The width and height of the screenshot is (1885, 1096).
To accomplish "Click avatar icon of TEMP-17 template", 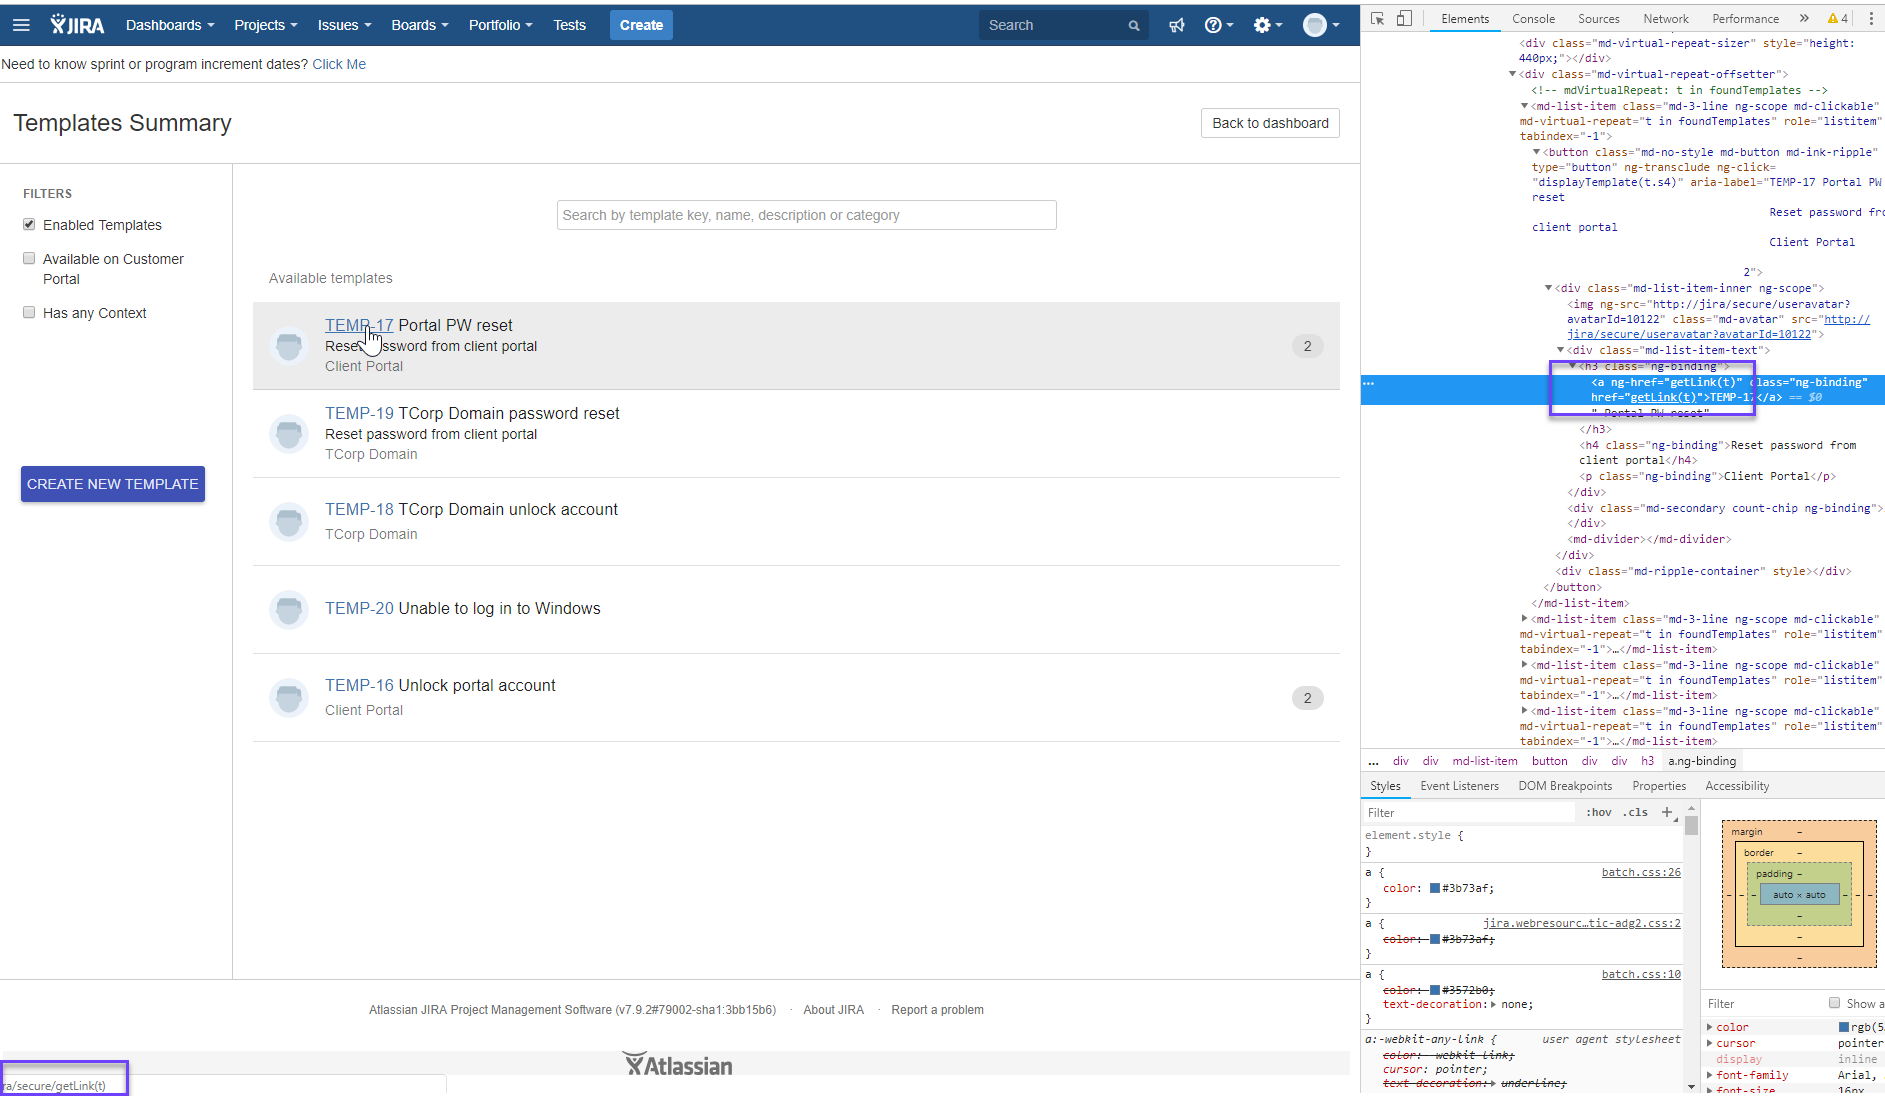I will [289, 346].
